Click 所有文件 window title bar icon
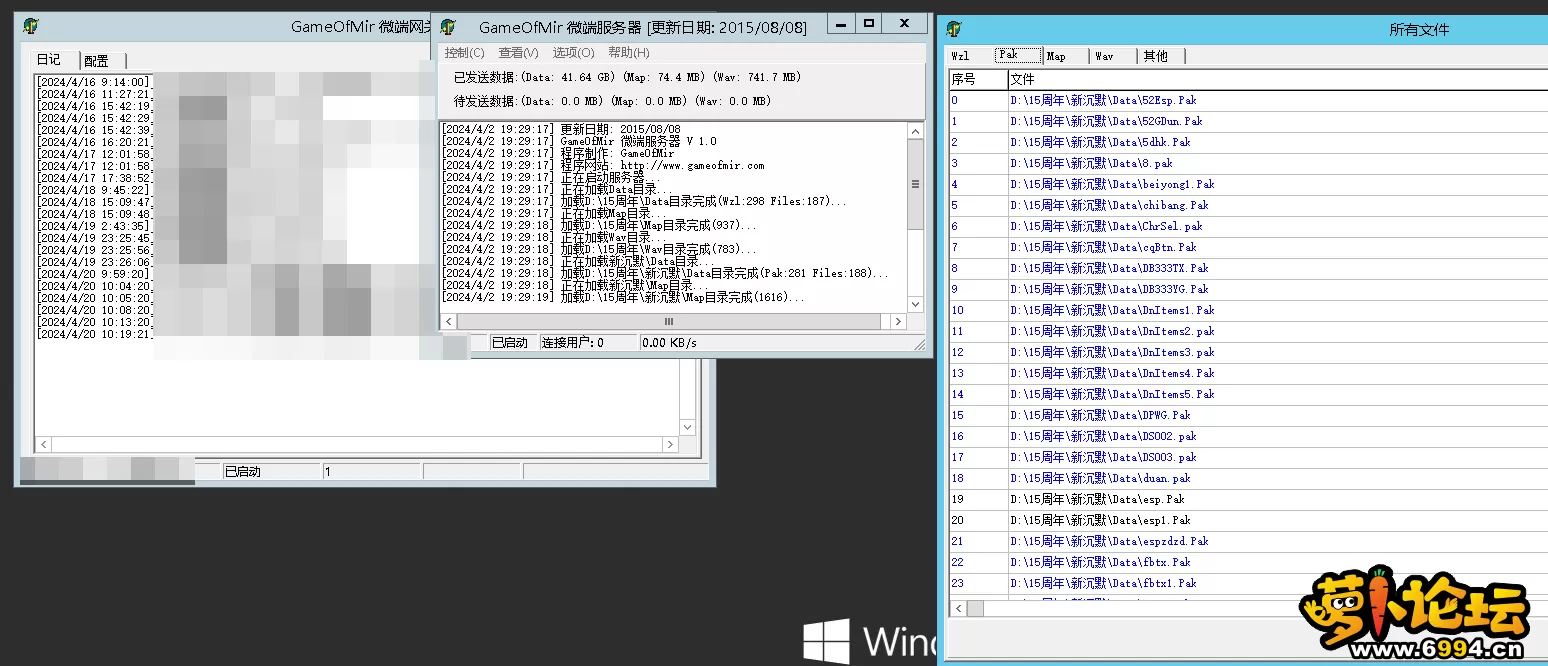Viewport: 1548px width, 666px height. pyautogui.click(x=954, y=29)
